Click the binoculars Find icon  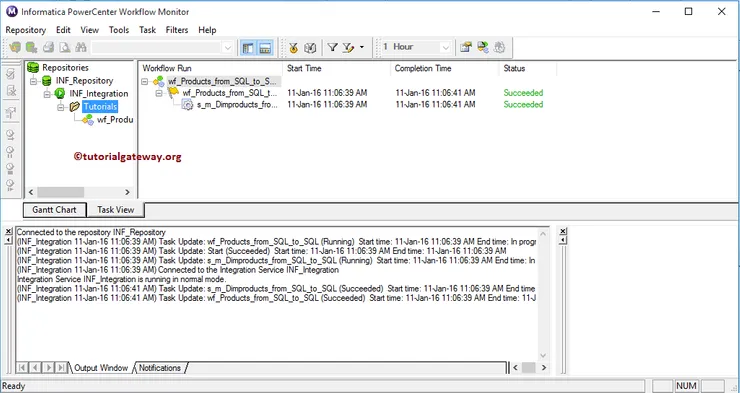pyautogui.click(x=81, y=47)
